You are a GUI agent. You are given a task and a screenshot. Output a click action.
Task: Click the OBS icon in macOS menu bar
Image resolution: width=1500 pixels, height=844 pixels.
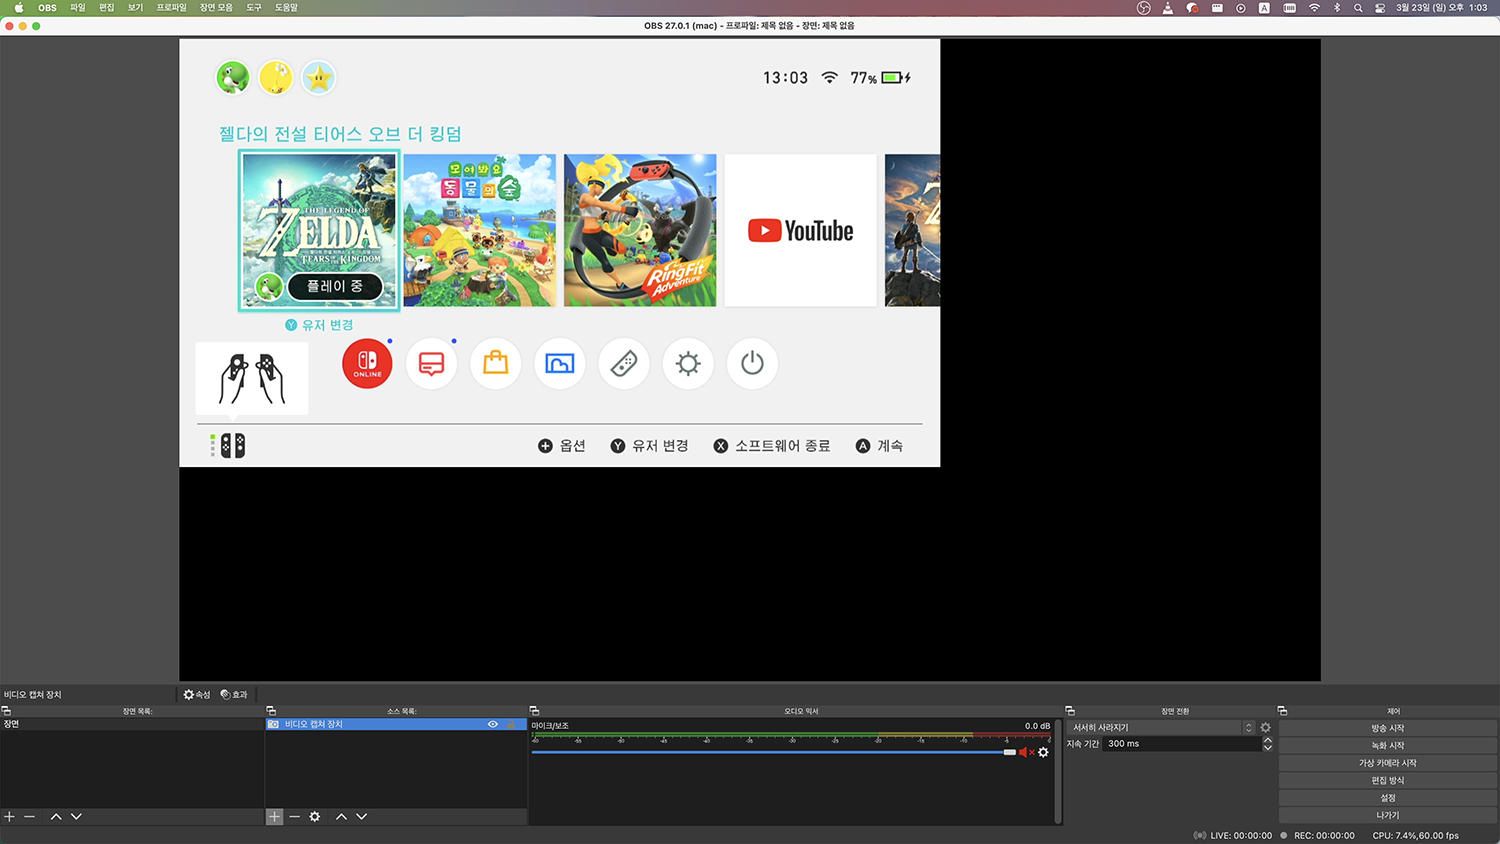click(x=1144, y=7)
